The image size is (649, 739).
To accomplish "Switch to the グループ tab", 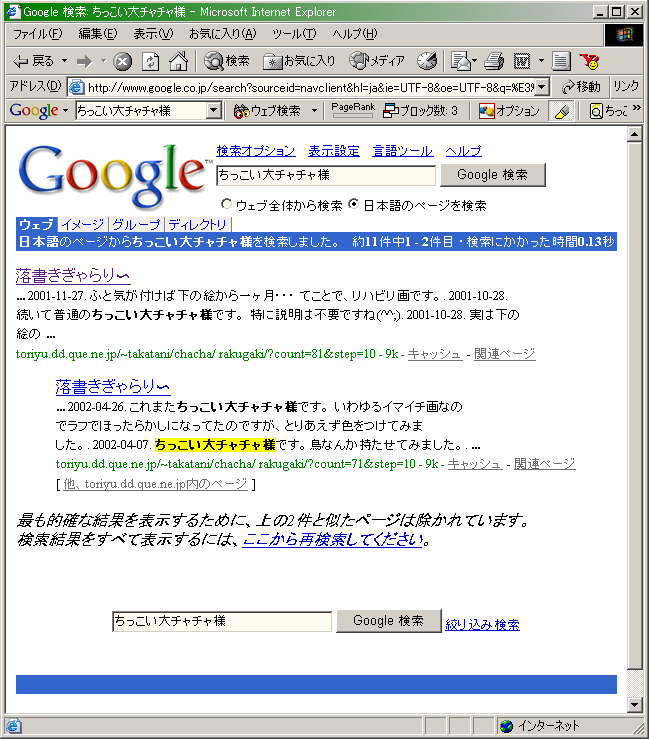I will pyautogui.click(x=137, y=225).
